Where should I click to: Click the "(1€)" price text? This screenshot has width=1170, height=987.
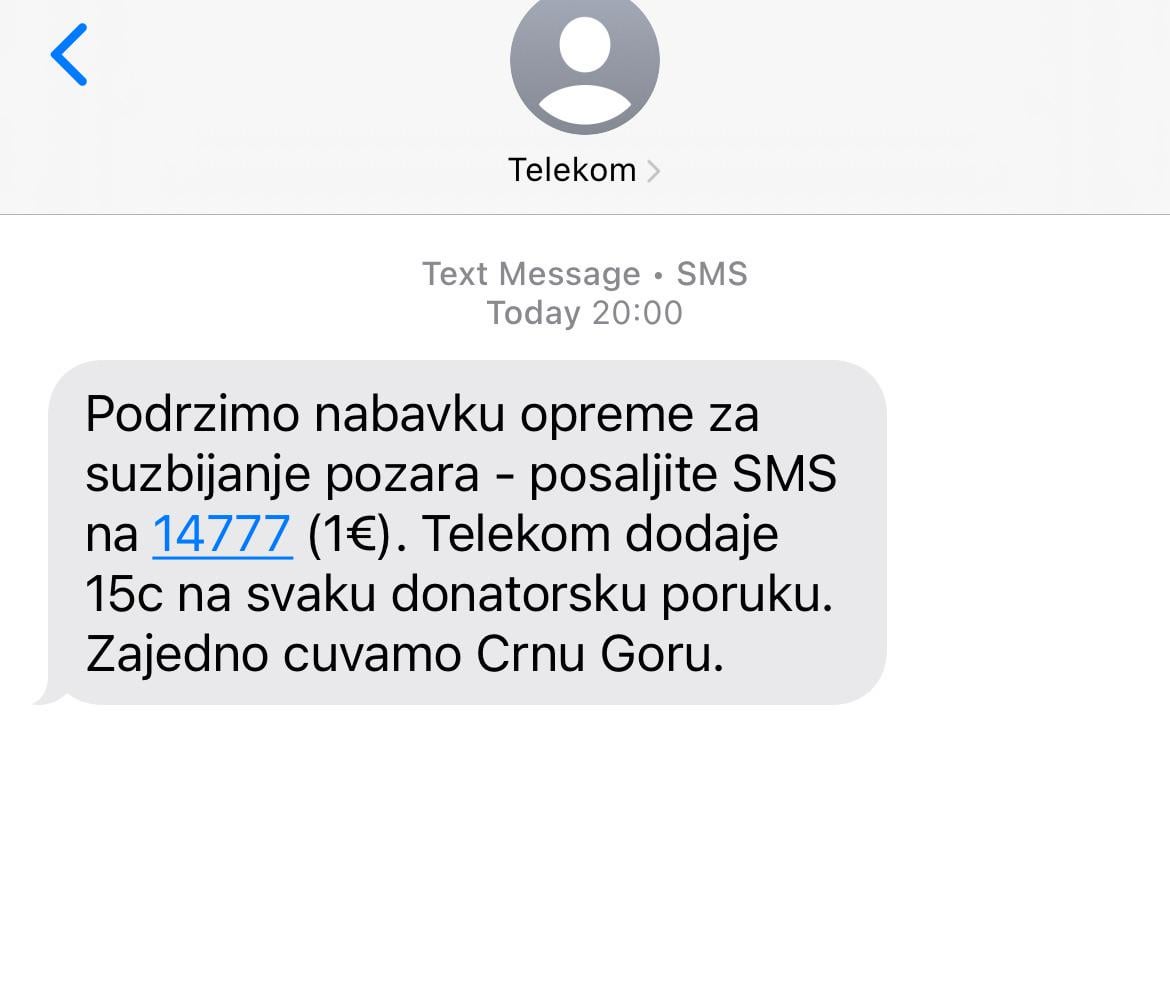349,534
